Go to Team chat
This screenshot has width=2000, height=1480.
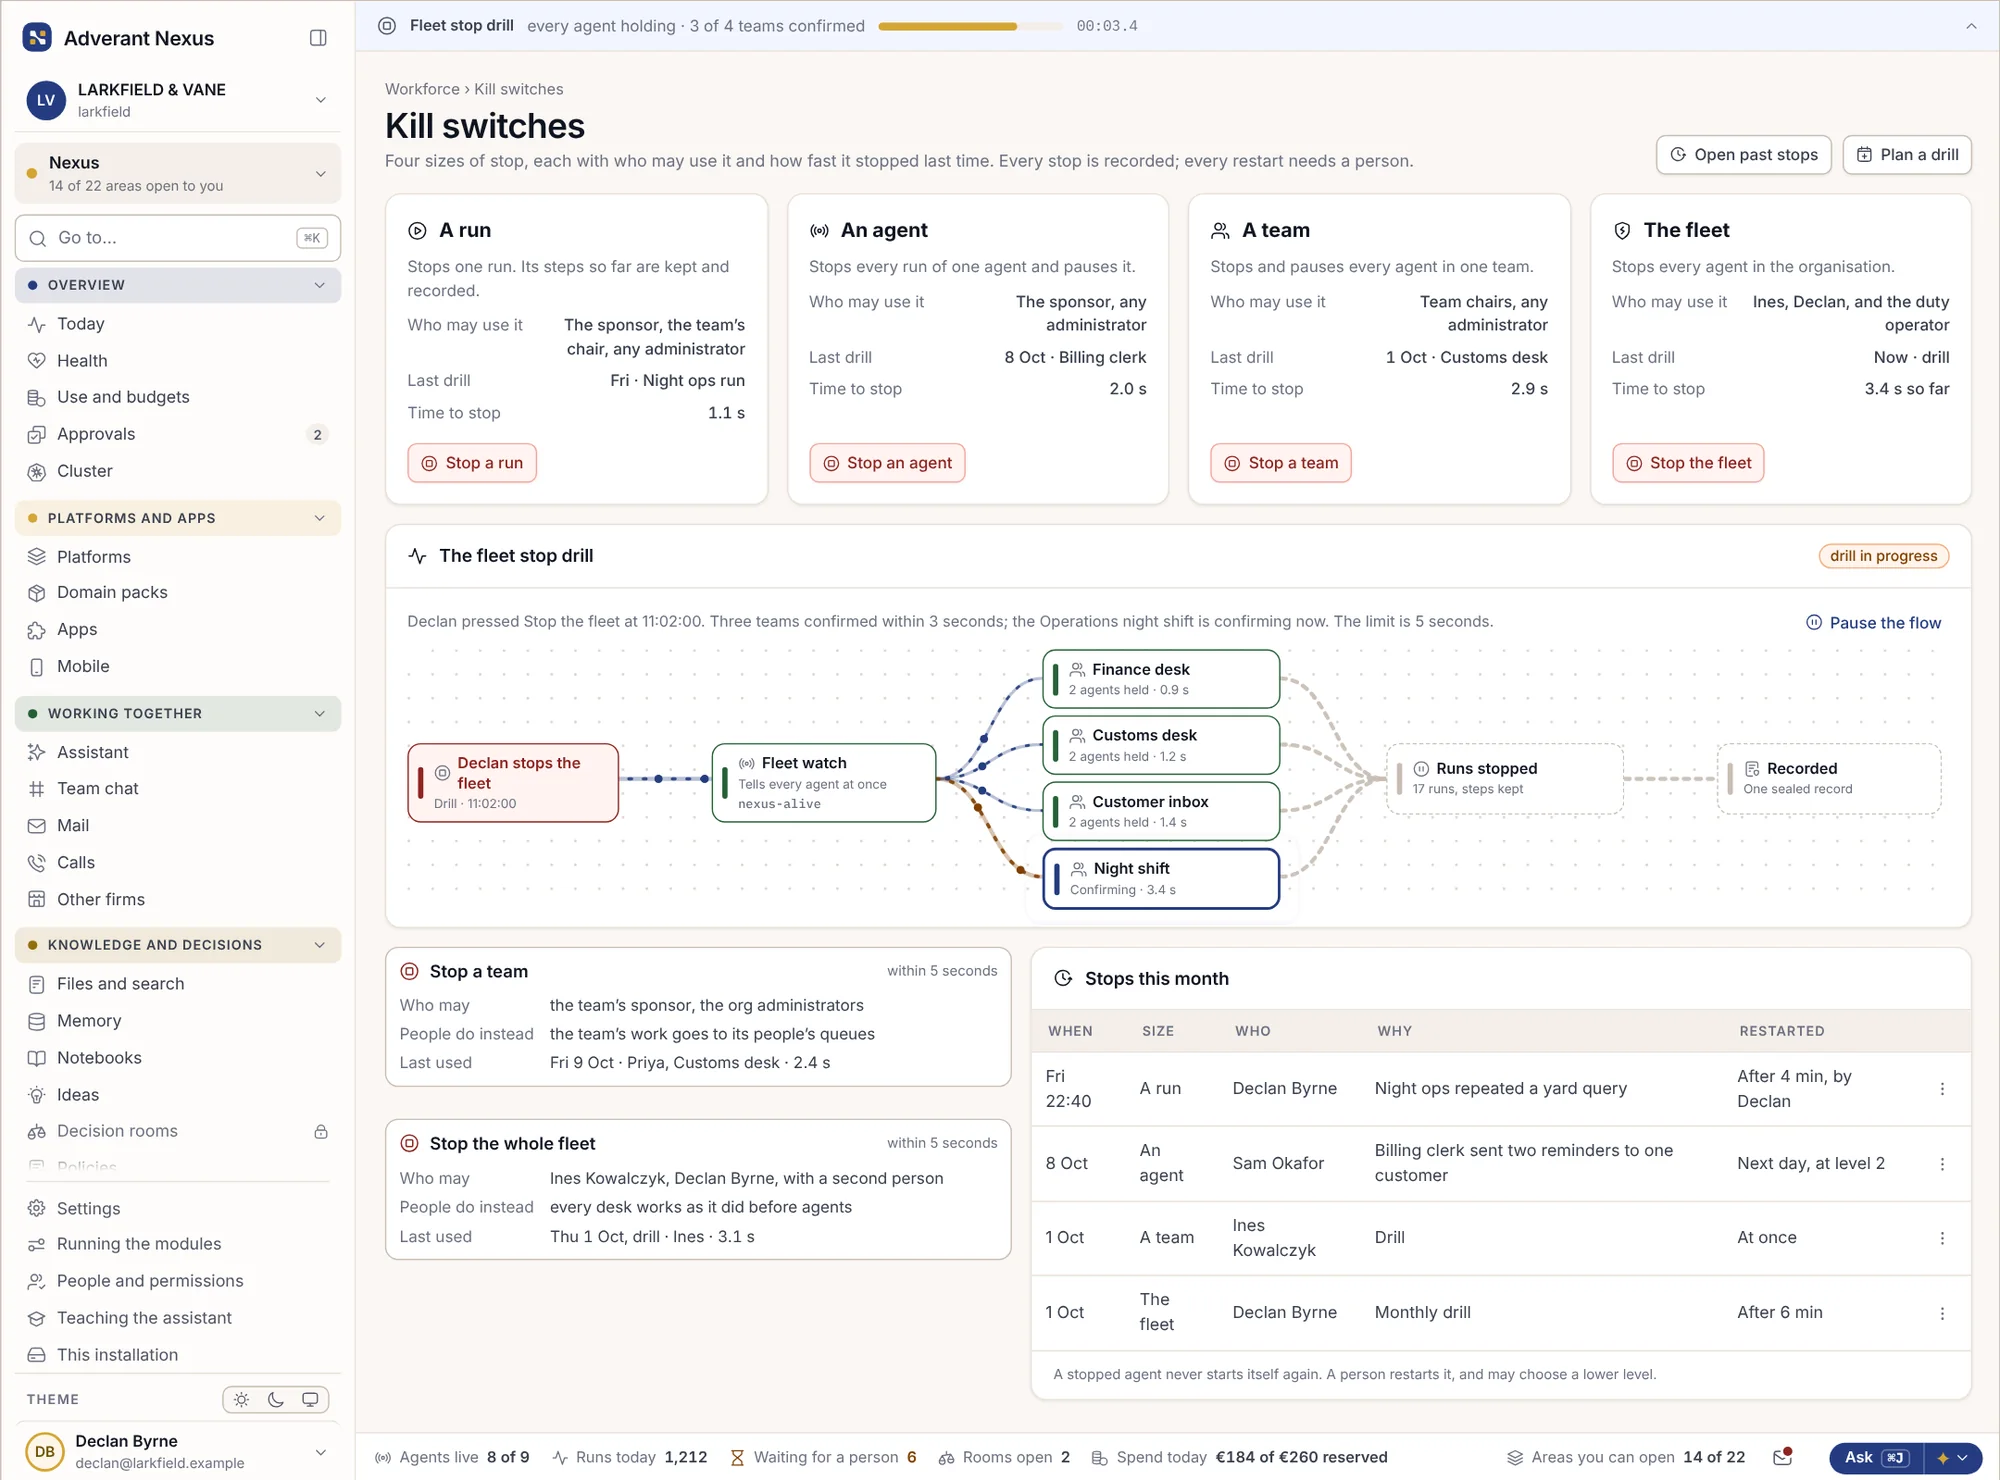98,789
